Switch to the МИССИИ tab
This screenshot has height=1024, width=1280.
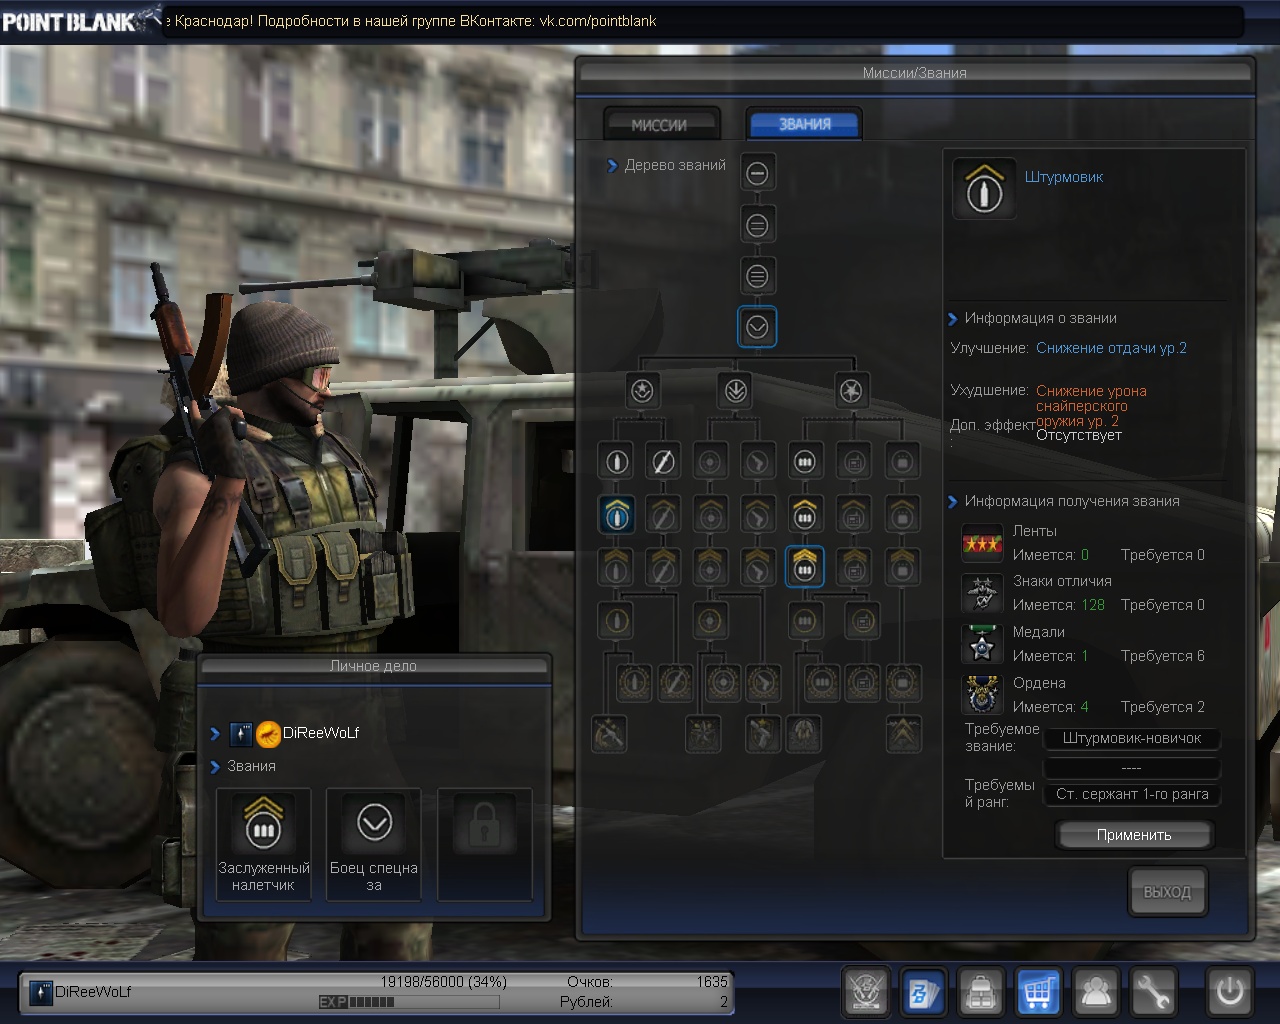coord(660,125)
